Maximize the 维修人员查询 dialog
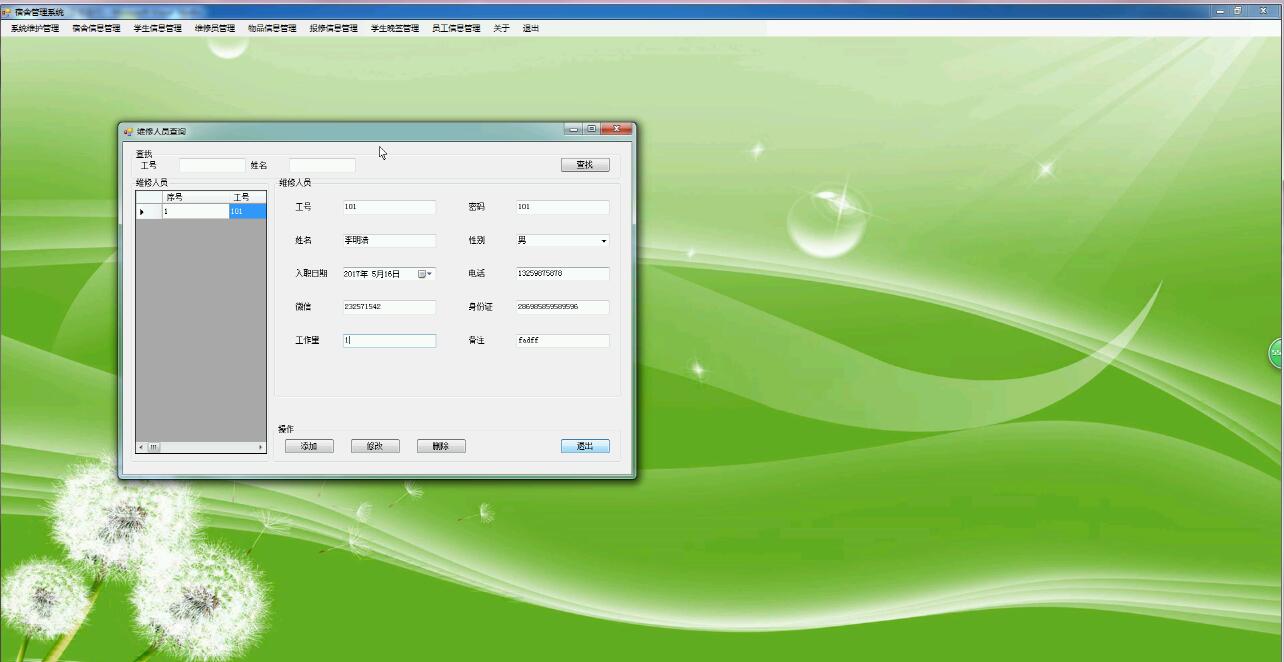This screenshot has height=662, width=1284. 591,129
